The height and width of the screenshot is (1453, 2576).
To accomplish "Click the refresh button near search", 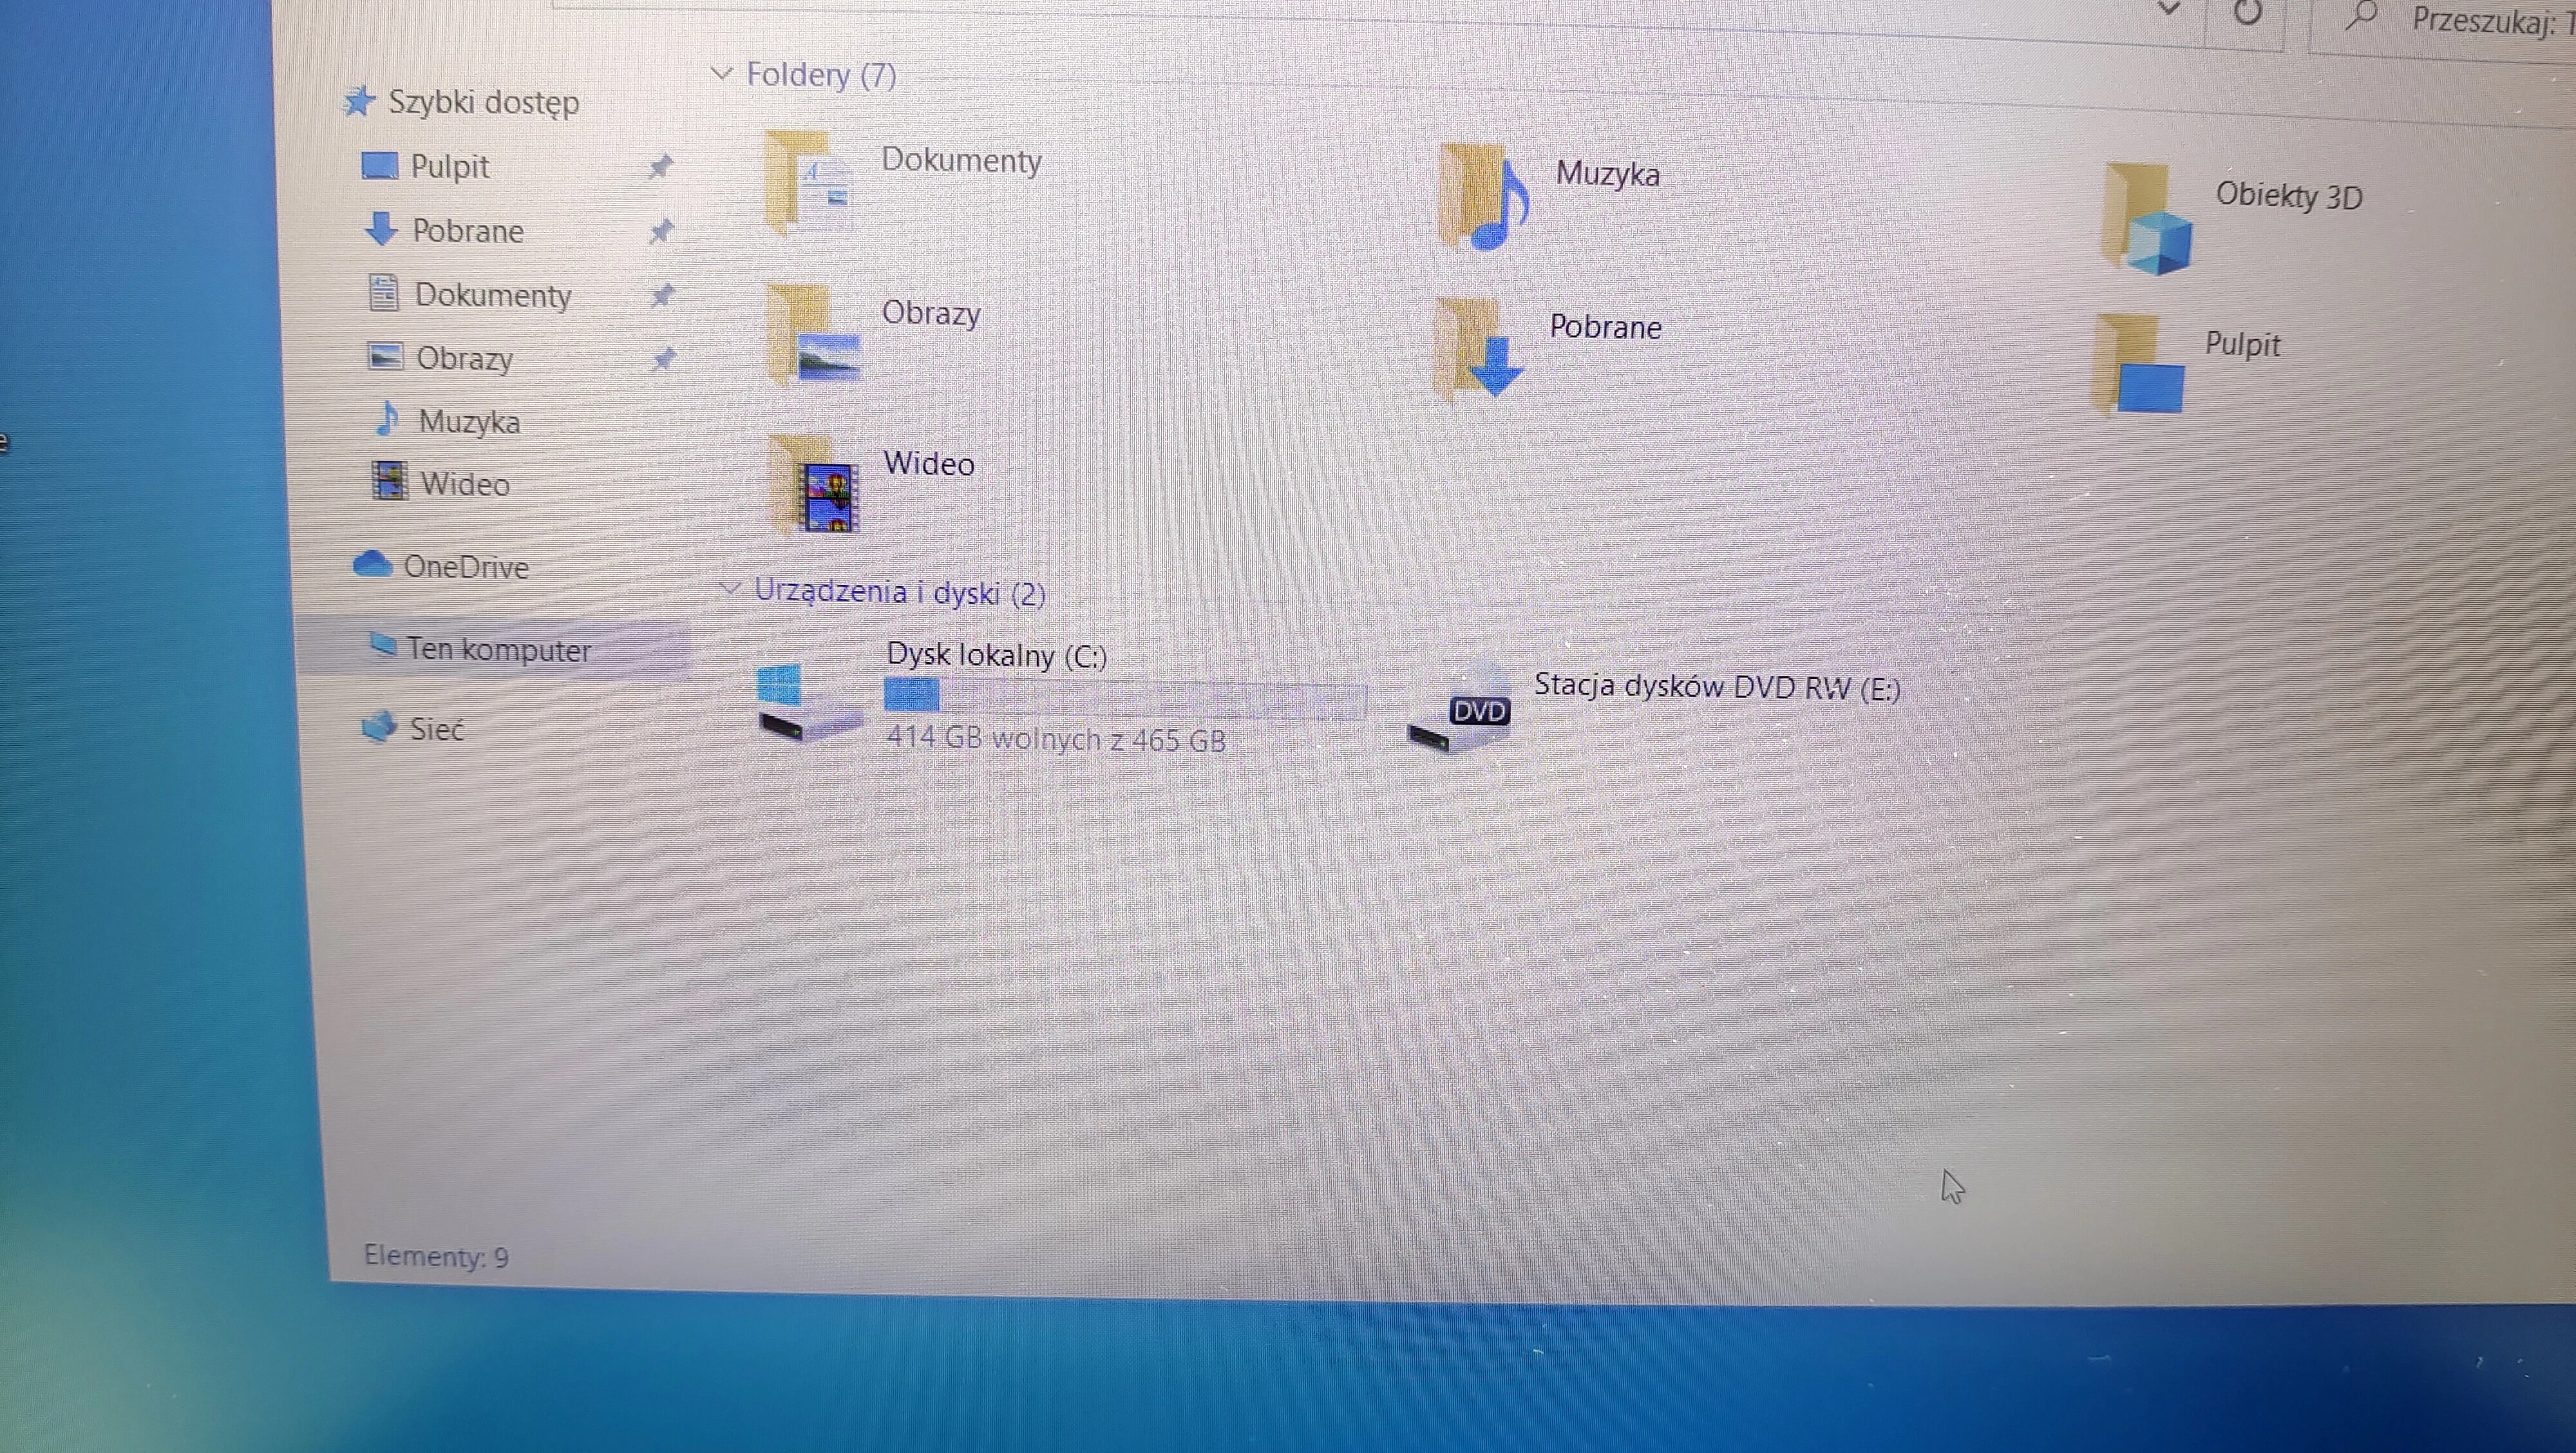I will point(2248,13).
